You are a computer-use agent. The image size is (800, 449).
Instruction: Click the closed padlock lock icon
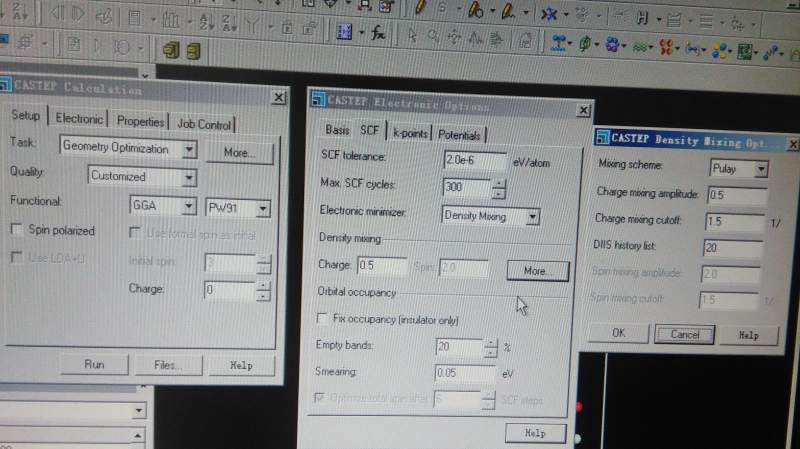point(287,28)
